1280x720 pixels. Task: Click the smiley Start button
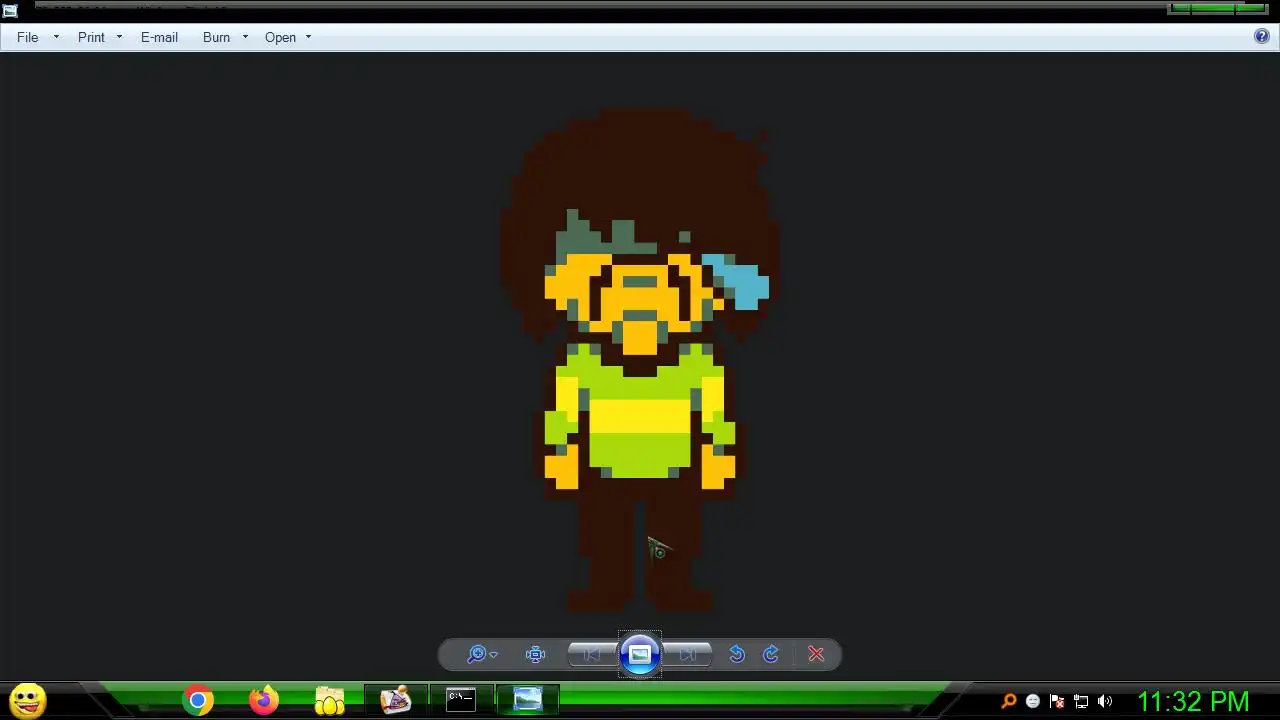(28, 700)
